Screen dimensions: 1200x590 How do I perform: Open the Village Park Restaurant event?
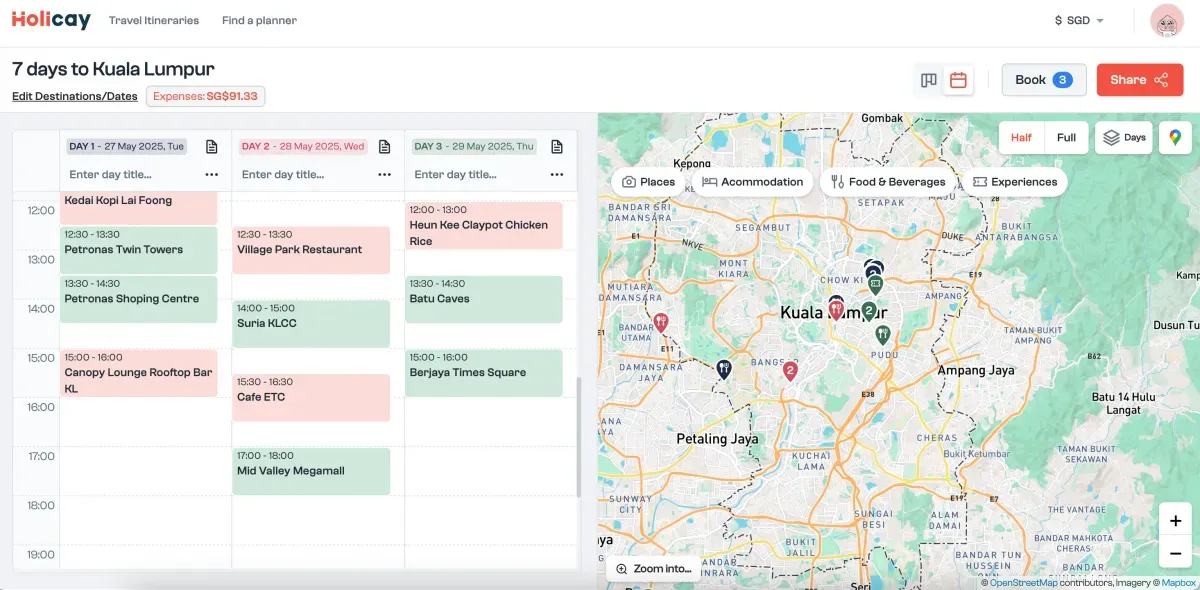click(x=311, y=250)
